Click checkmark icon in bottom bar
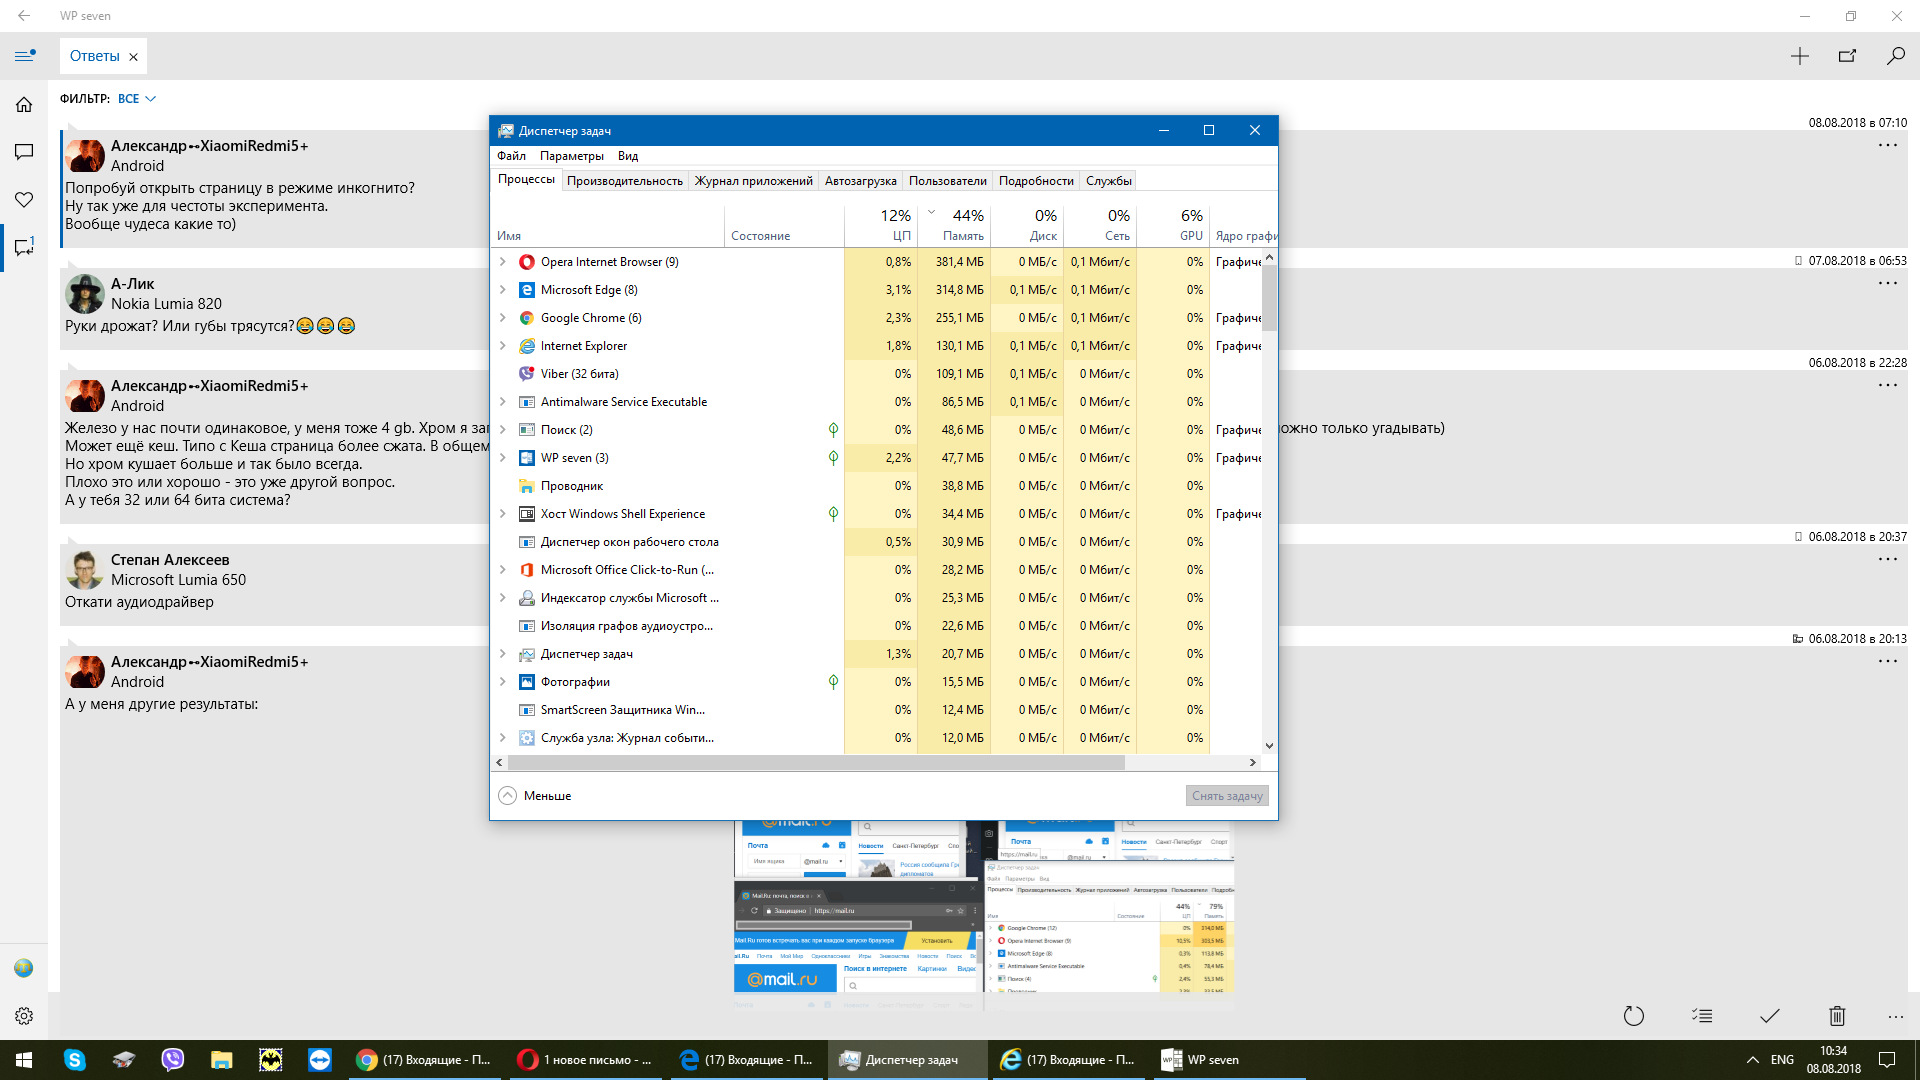 [x=1770, y=1016]
